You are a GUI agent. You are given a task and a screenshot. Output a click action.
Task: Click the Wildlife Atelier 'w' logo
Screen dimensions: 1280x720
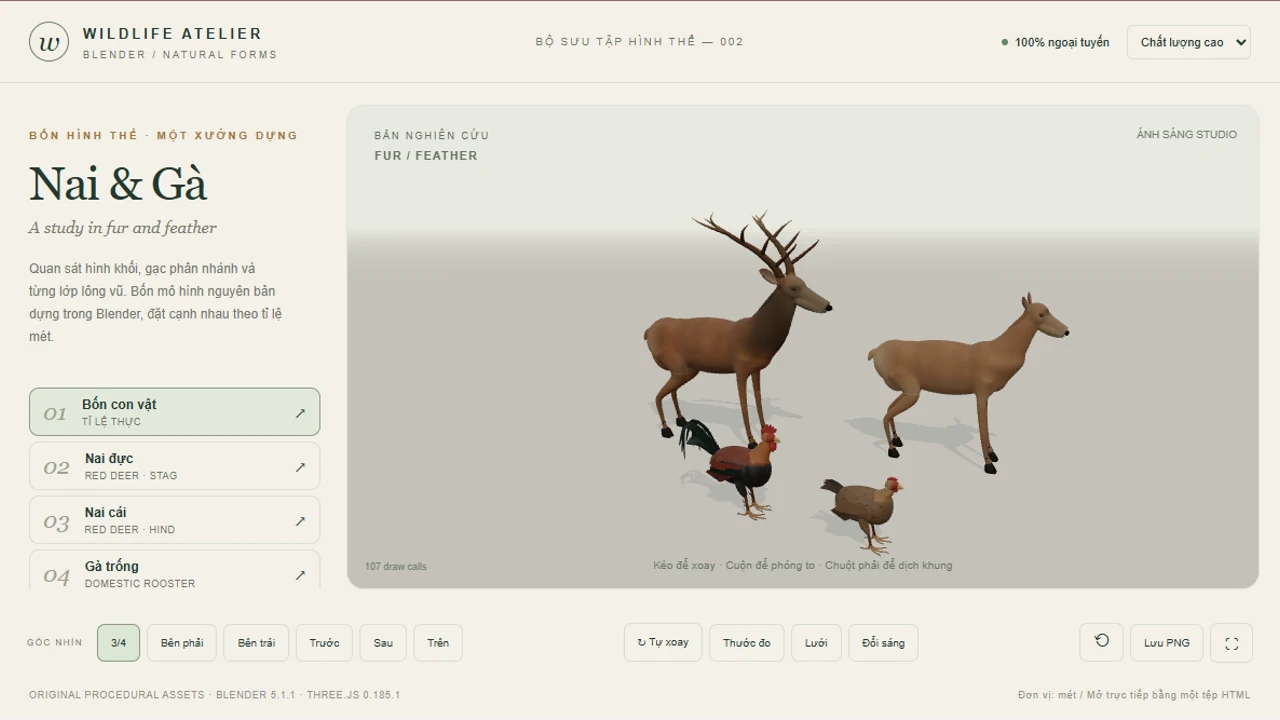(x=49, y=42)
